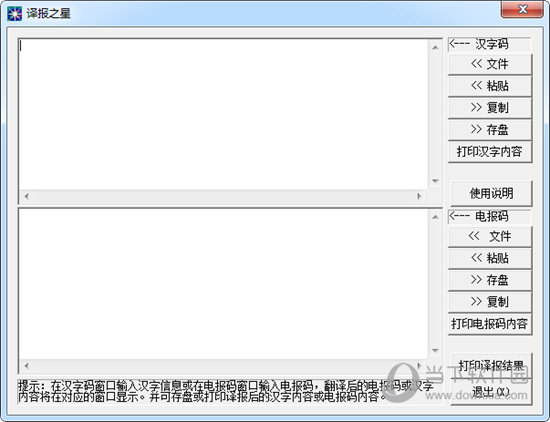Click up arrow of upper text area scrollbar
Image resolution: width=550 pixels, height=422 pixels.
tap(435, 47)
